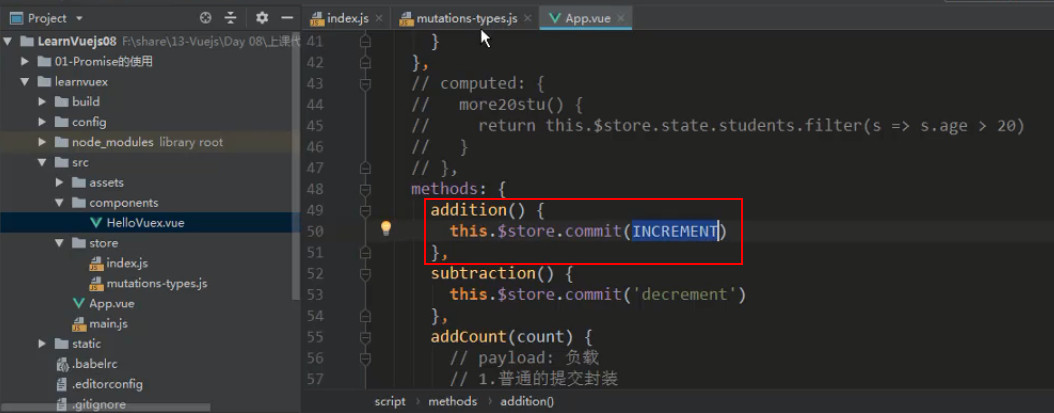Click the fold end marker at line 51
The width and height of the screenshot is (1054, 413).
(x=365, y=252)
